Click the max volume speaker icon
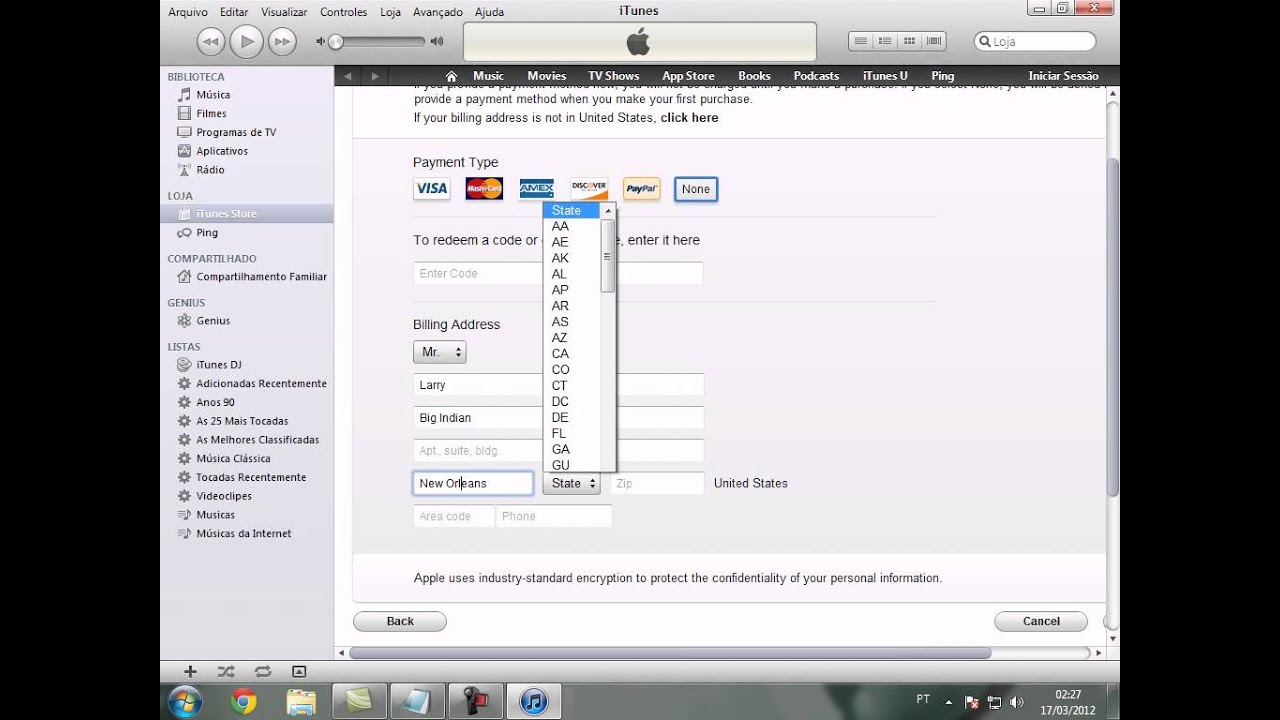This screenshot has width=1280, height=720. (x=437, y=41)
